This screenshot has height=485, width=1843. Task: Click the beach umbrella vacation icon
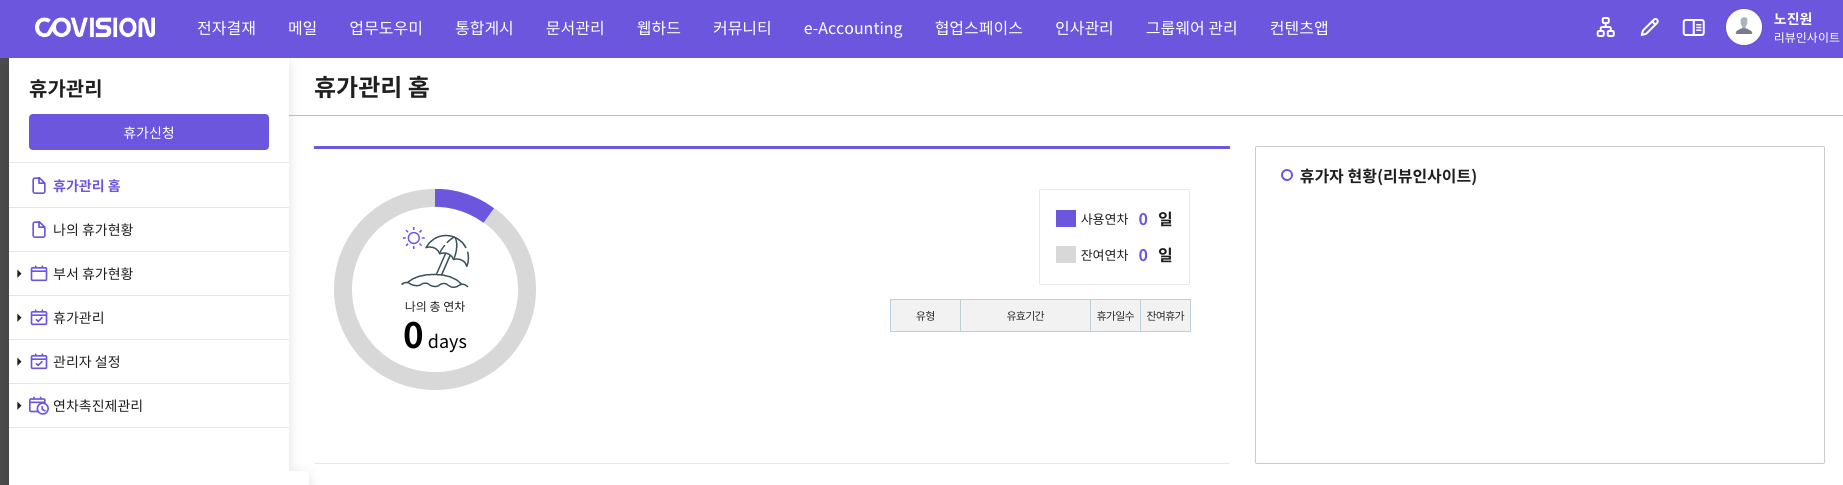[x=435, y=259]
